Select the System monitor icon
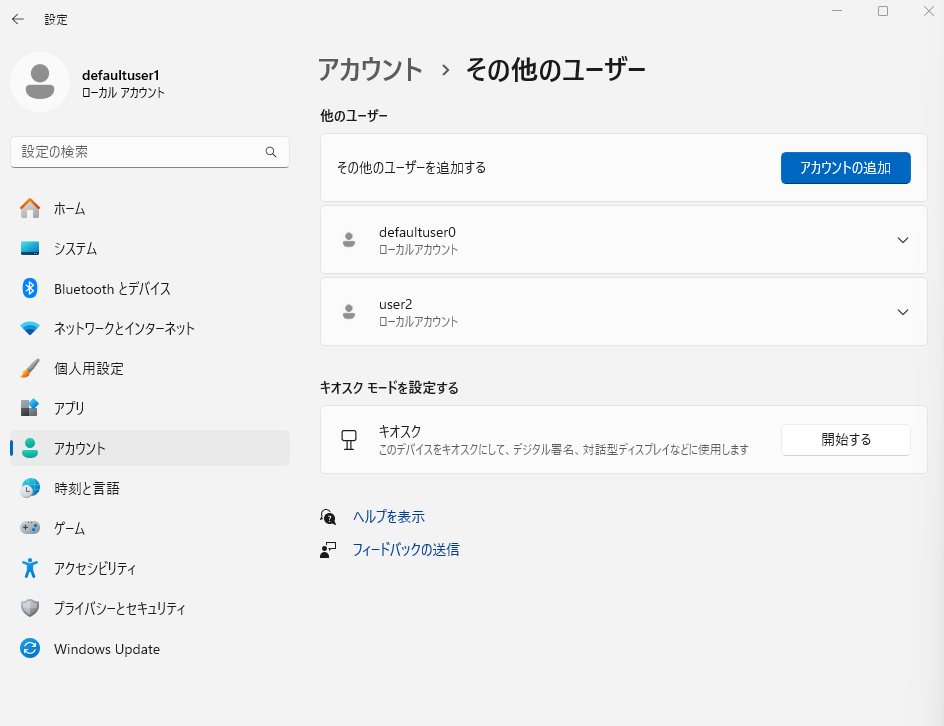Image resolution: width=944 pixels, height=726 pixels. 30,248
